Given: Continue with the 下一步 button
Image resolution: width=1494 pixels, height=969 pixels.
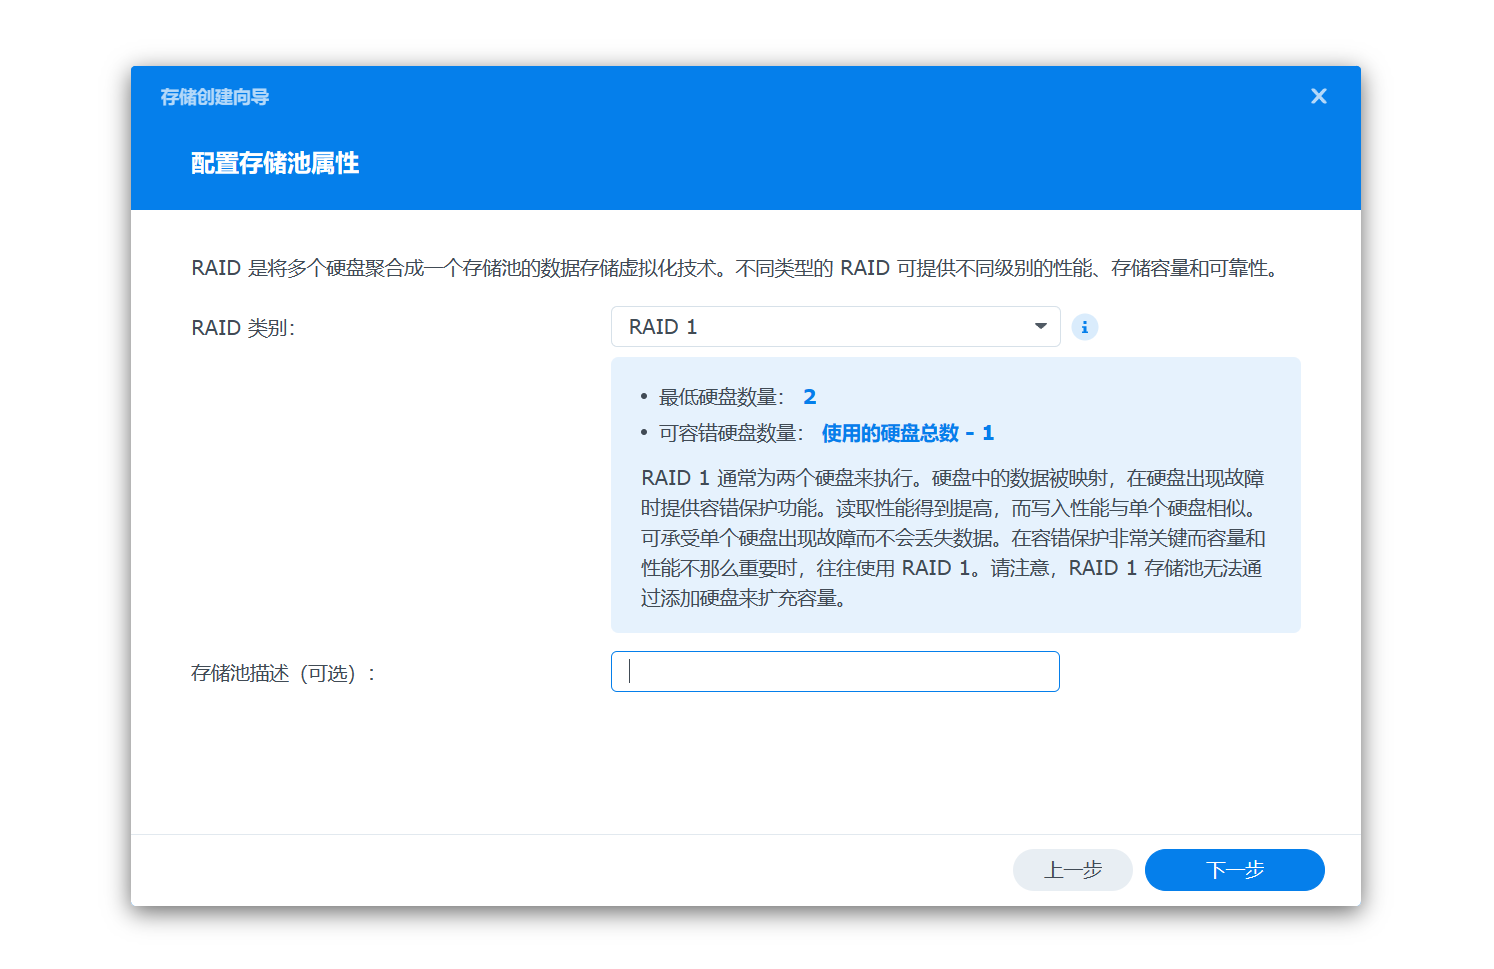Looking at the screenshot, I should coord(1234,870).
